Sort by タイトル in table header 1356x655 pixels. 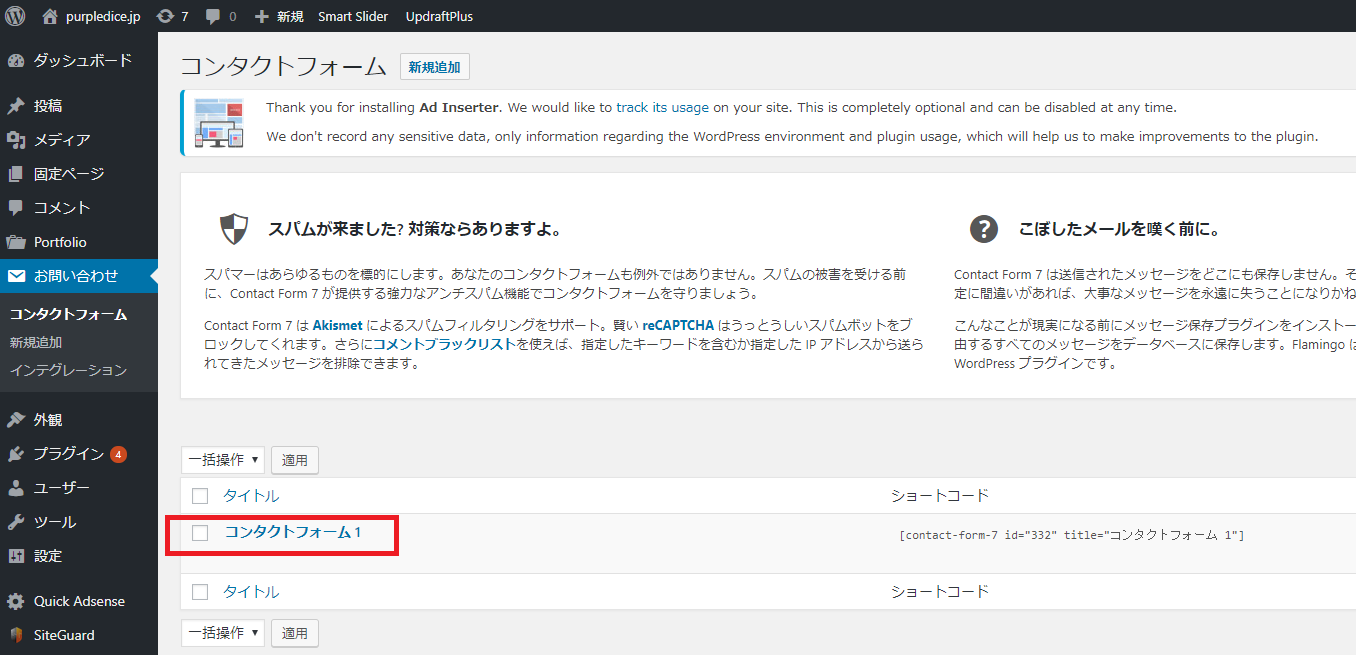pos(251,496)
